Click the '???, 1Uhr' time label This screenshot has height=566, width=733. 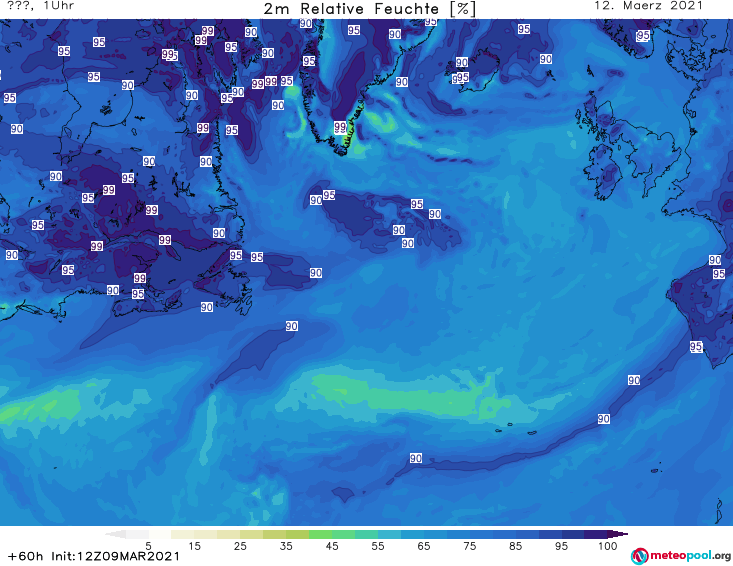click(x=41, y=6)
